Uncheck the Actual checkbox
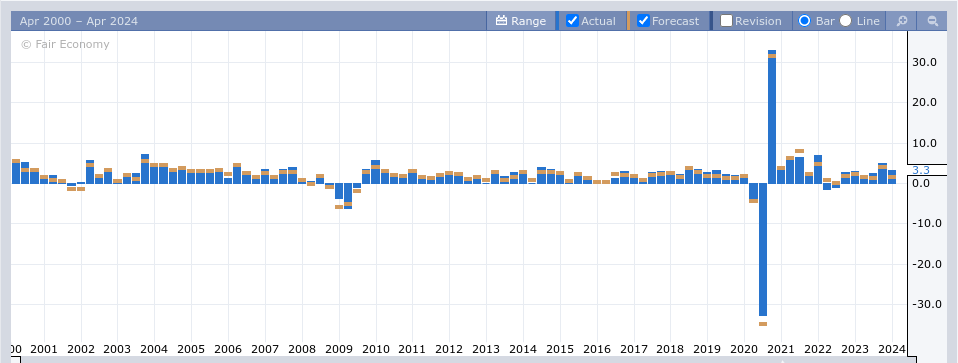 (x=572, y=21)
